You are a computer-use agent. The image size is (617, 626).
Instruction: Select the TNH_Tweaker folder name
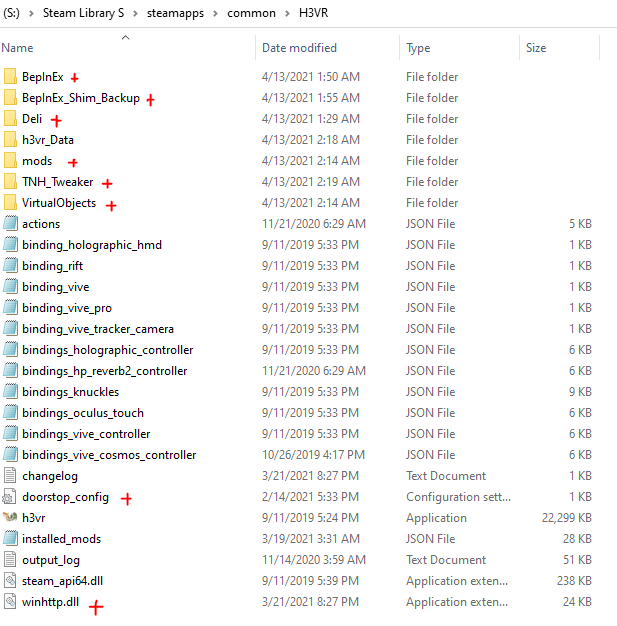pyautogui.click(x=58, y=182)
